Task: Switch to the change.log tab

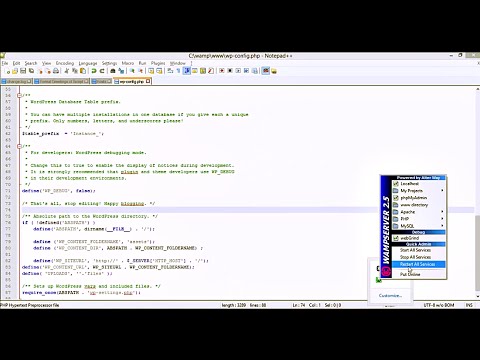Action: coord(16,81)
